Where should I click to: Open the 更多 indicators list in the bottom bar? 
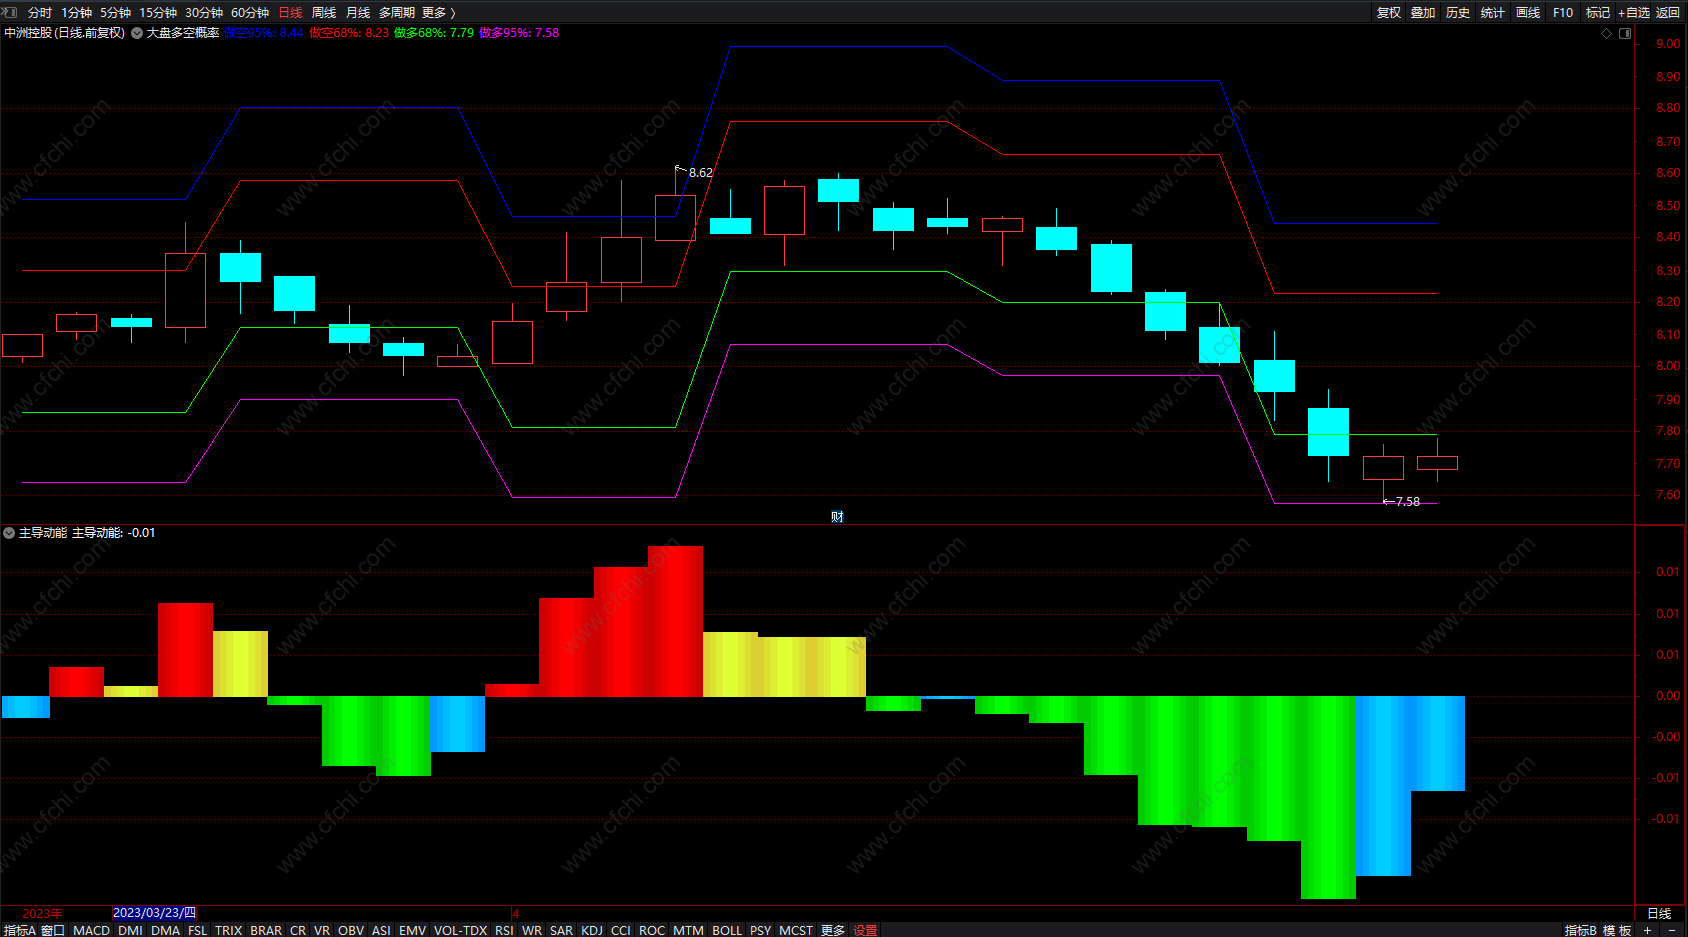click(833, 930)
